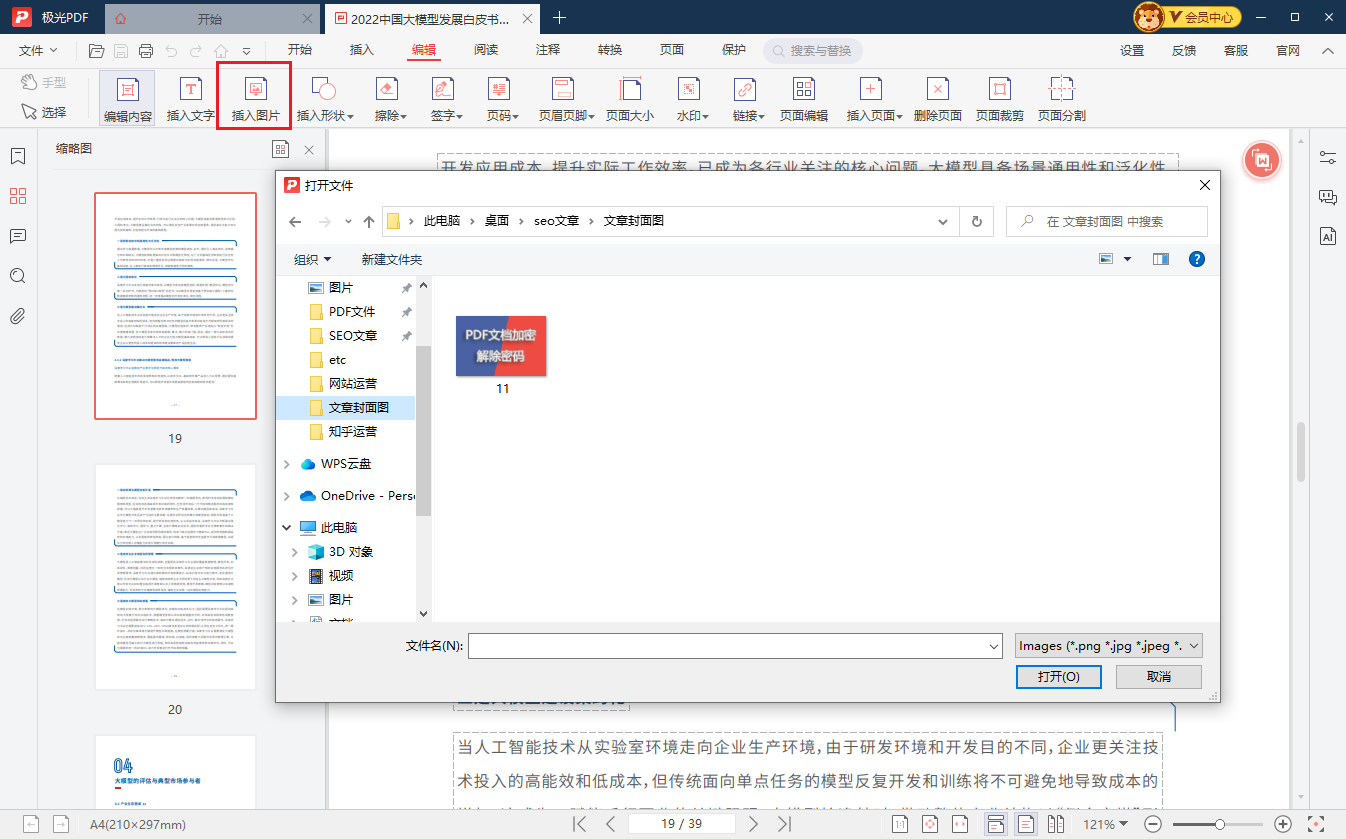Open the 插入页面 insert page tool
Viewport: 1346px width, 839px height.
tap(874, 99)
